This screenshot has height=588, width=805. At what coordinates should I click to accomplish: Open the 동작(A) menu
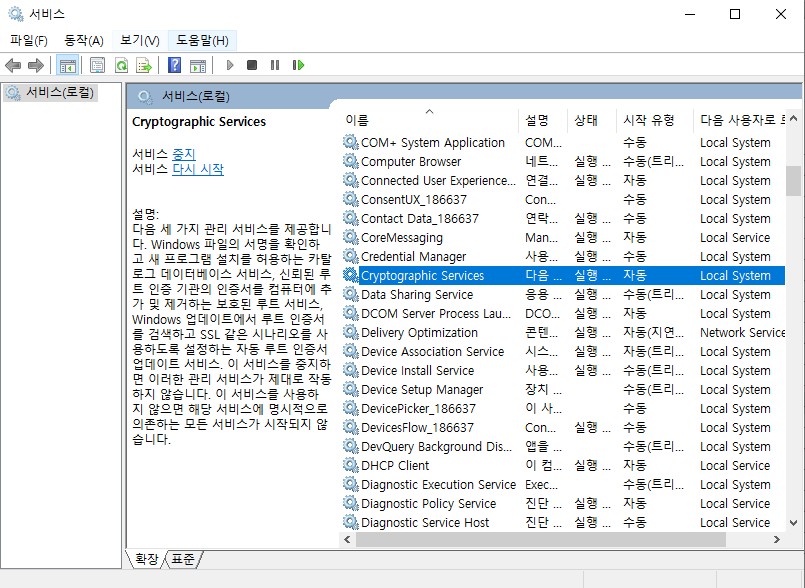[x=84, y=40]
